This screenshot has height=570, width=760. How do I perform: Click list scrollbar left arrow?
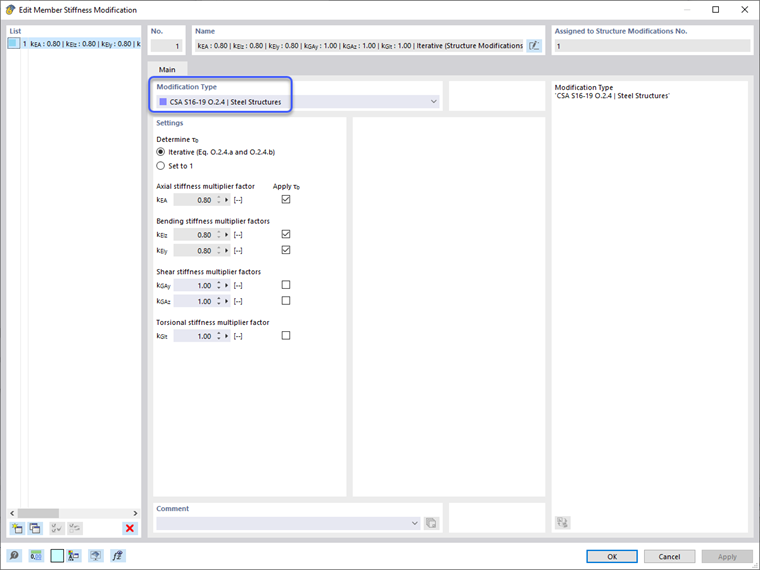click(12, 513)
